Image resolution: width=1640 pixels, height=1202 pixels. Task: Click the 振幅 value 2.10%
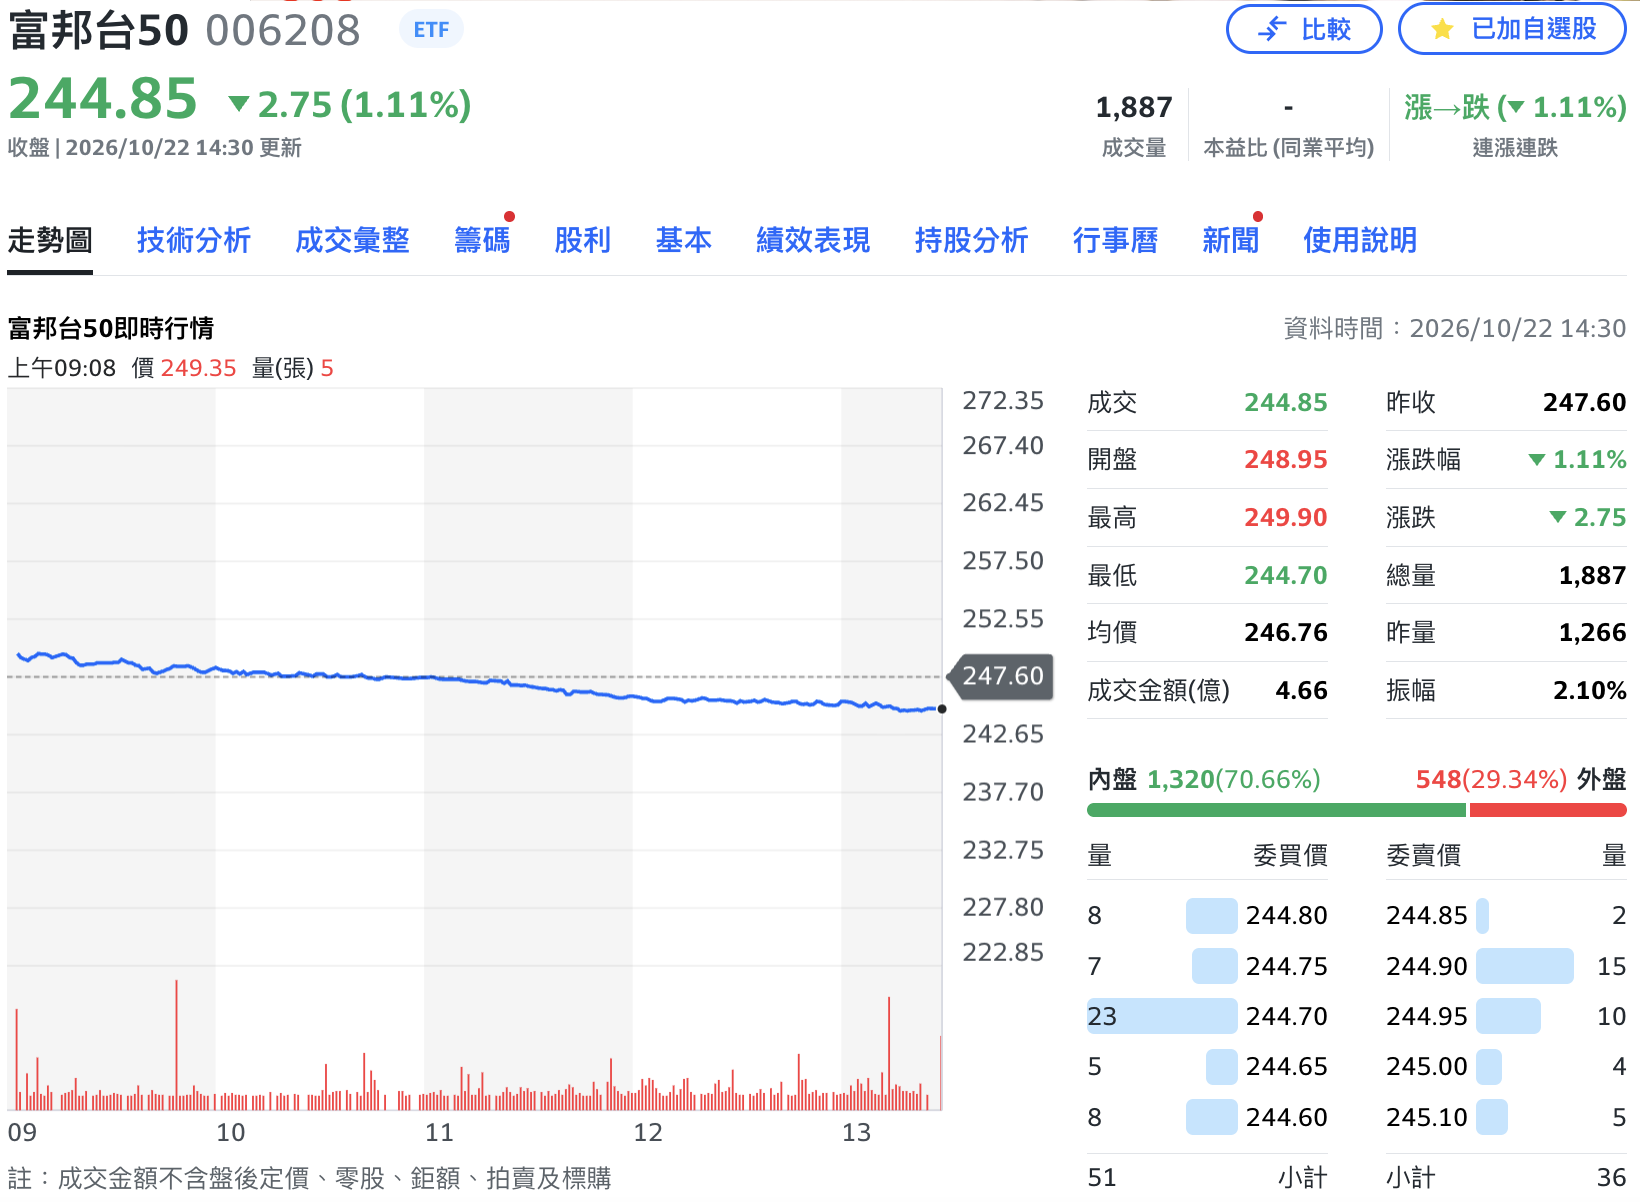pos(1590,690)
